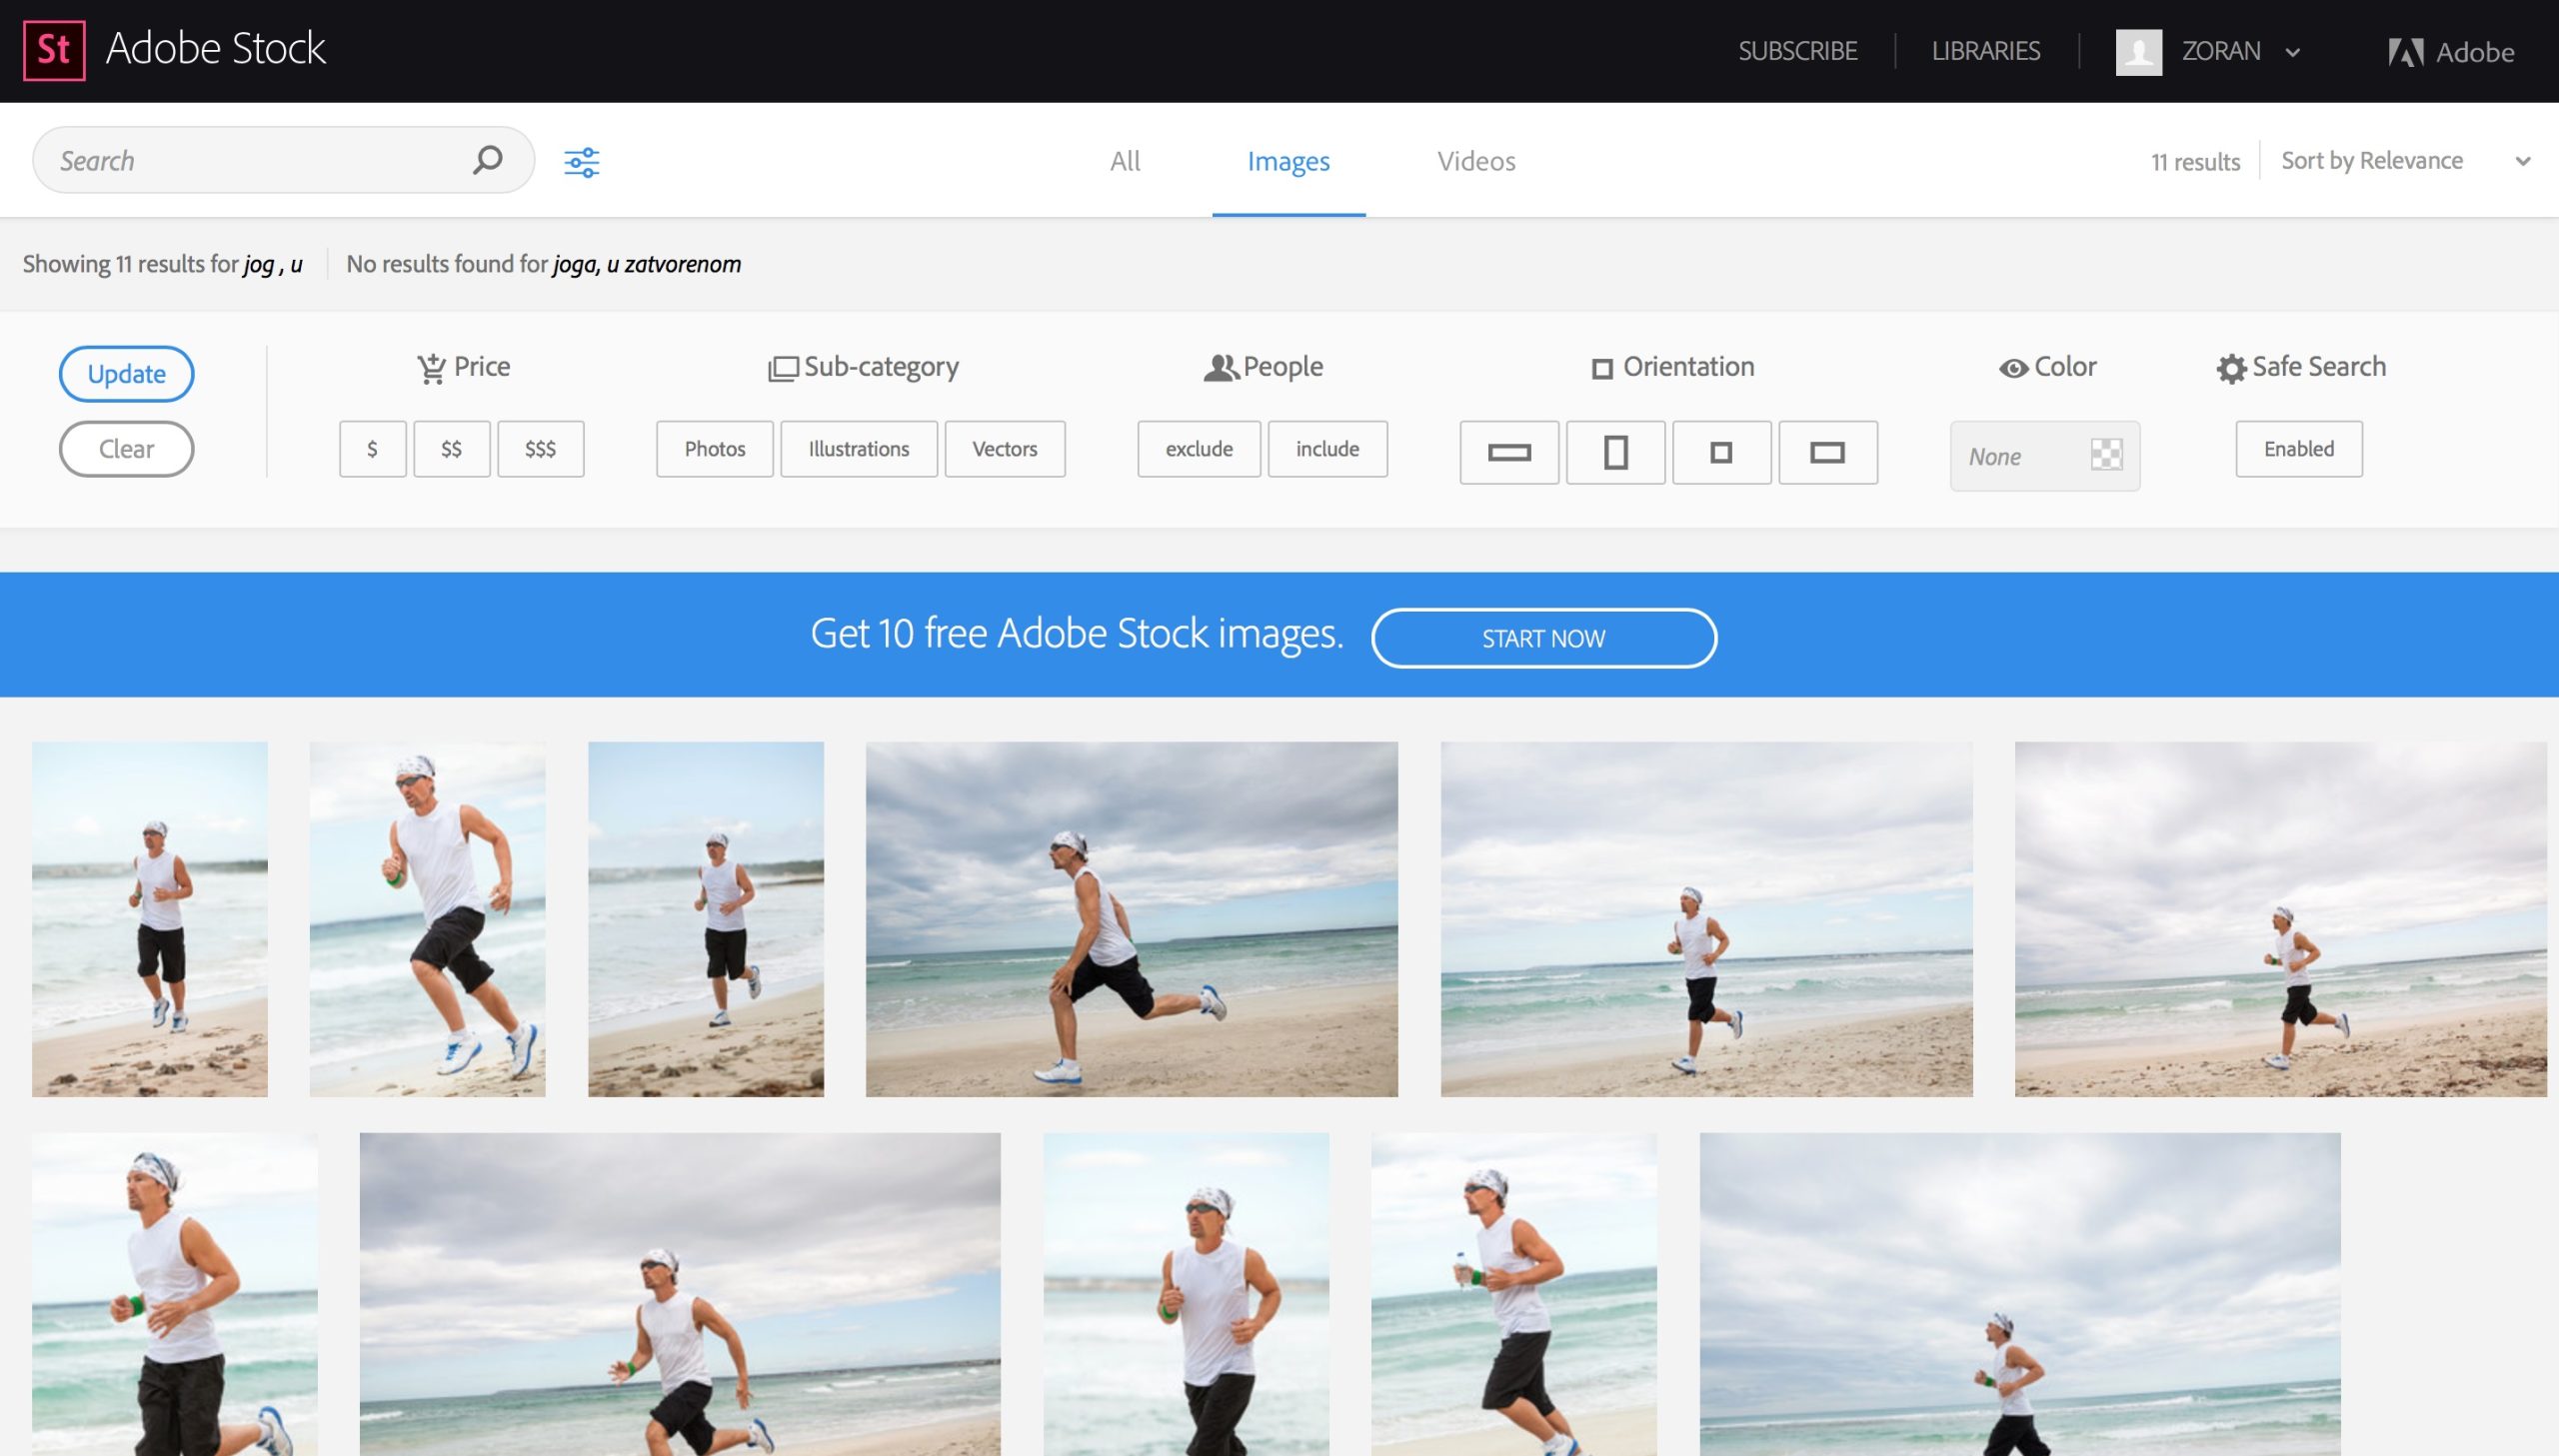This screenshot has height=1456, width=2559.
Task: Click the Zoran user avatar icon
Action: [x=2138, y=52]
